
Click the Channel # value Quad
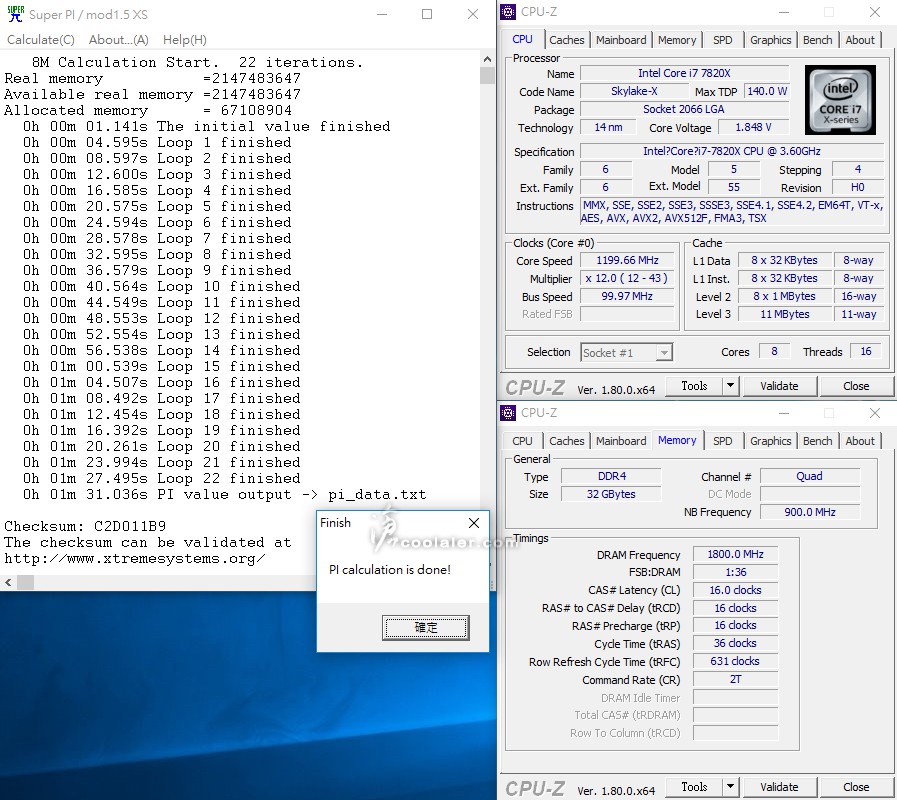(809, 476)
